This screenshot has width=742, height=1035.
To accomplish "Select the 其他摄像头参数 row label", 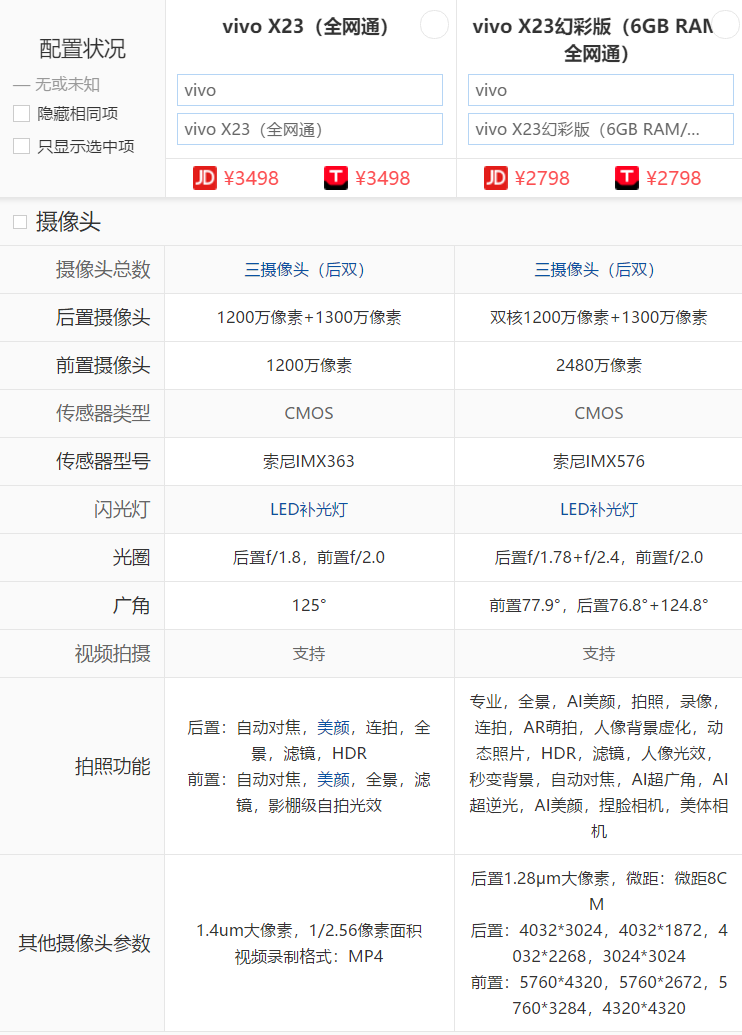I will pyautogui.click(x=84, y=943).
